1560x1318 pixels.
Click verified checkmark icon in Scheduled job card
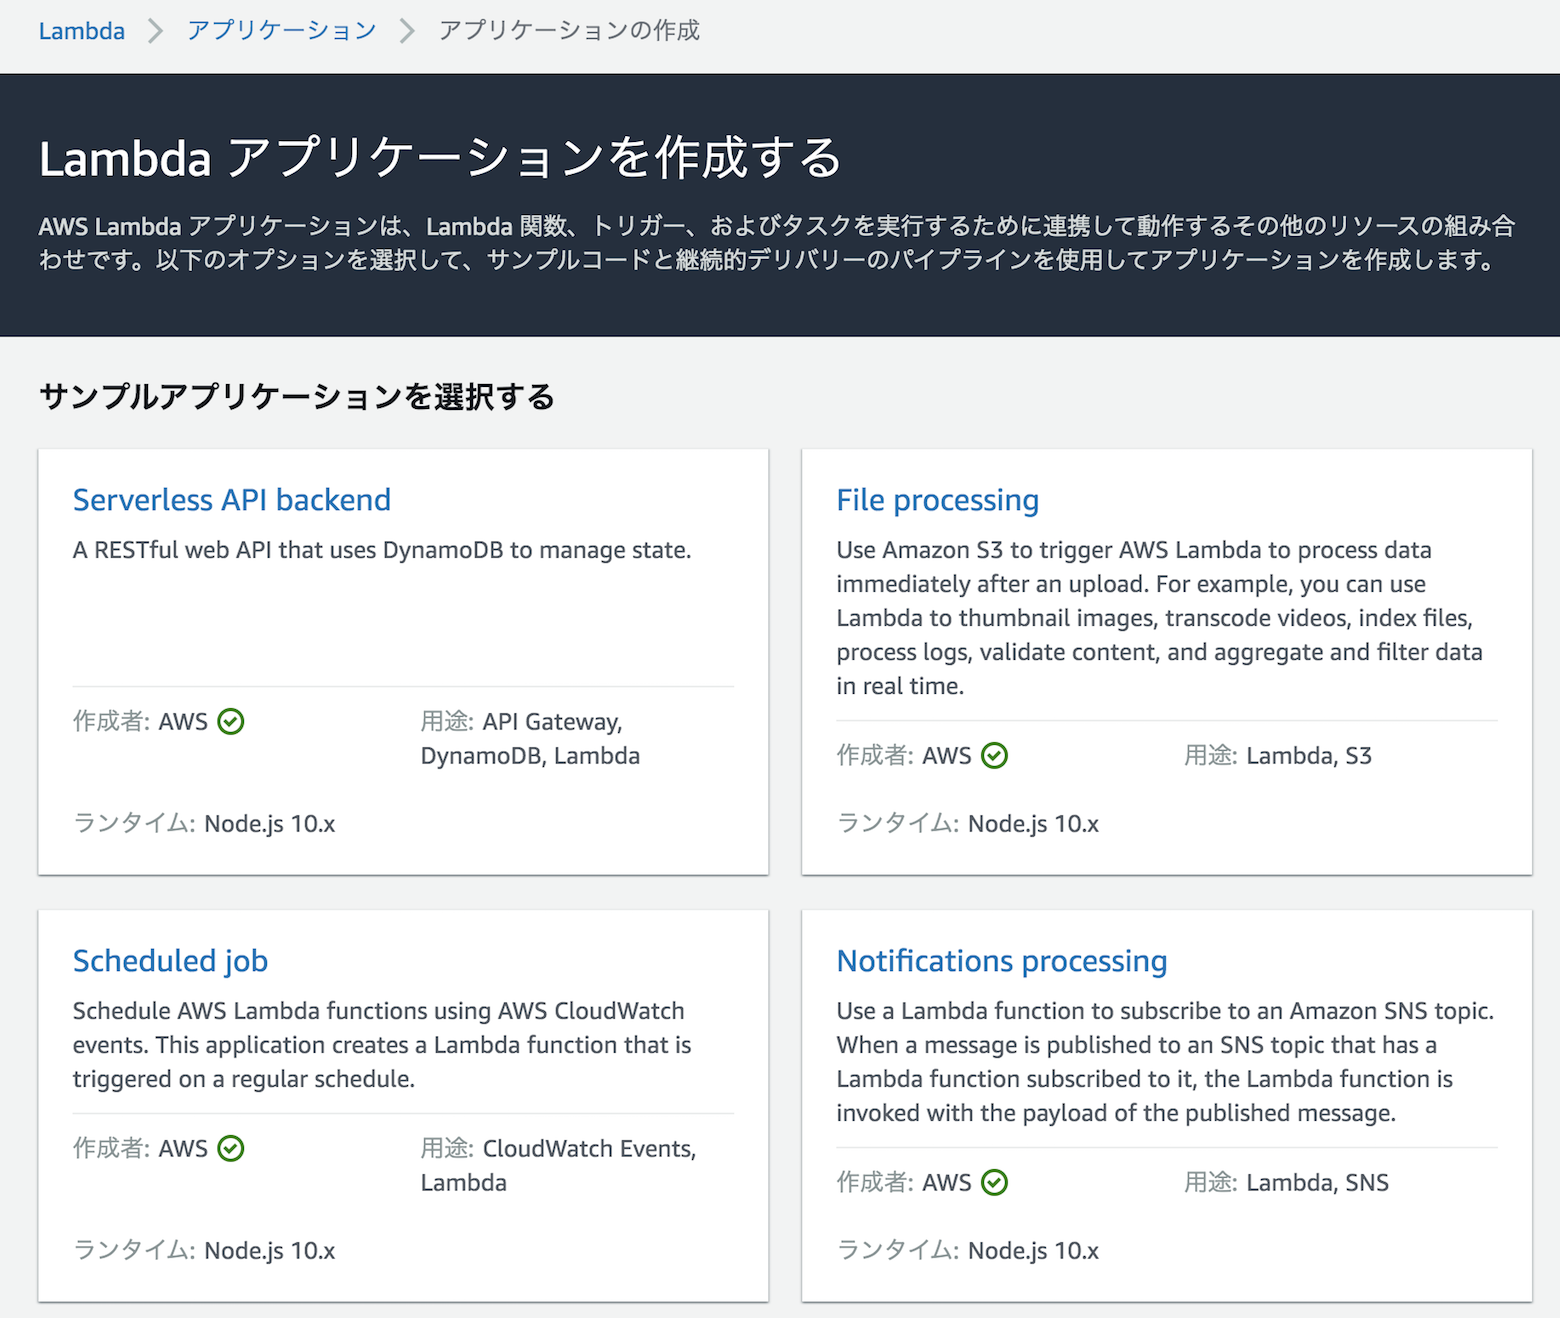click(231, 1148)
